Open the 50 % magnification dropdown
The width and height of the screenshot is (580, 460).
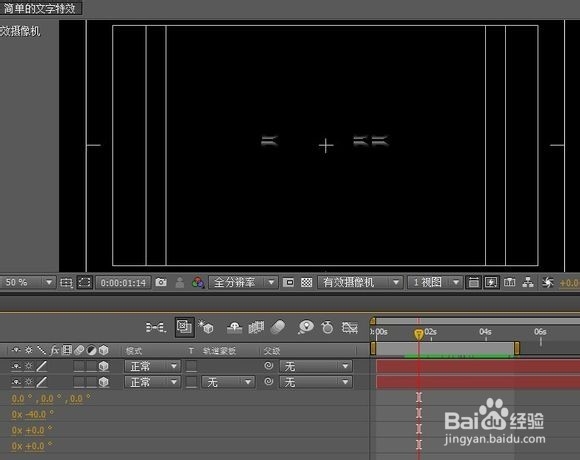pos(28,283)
